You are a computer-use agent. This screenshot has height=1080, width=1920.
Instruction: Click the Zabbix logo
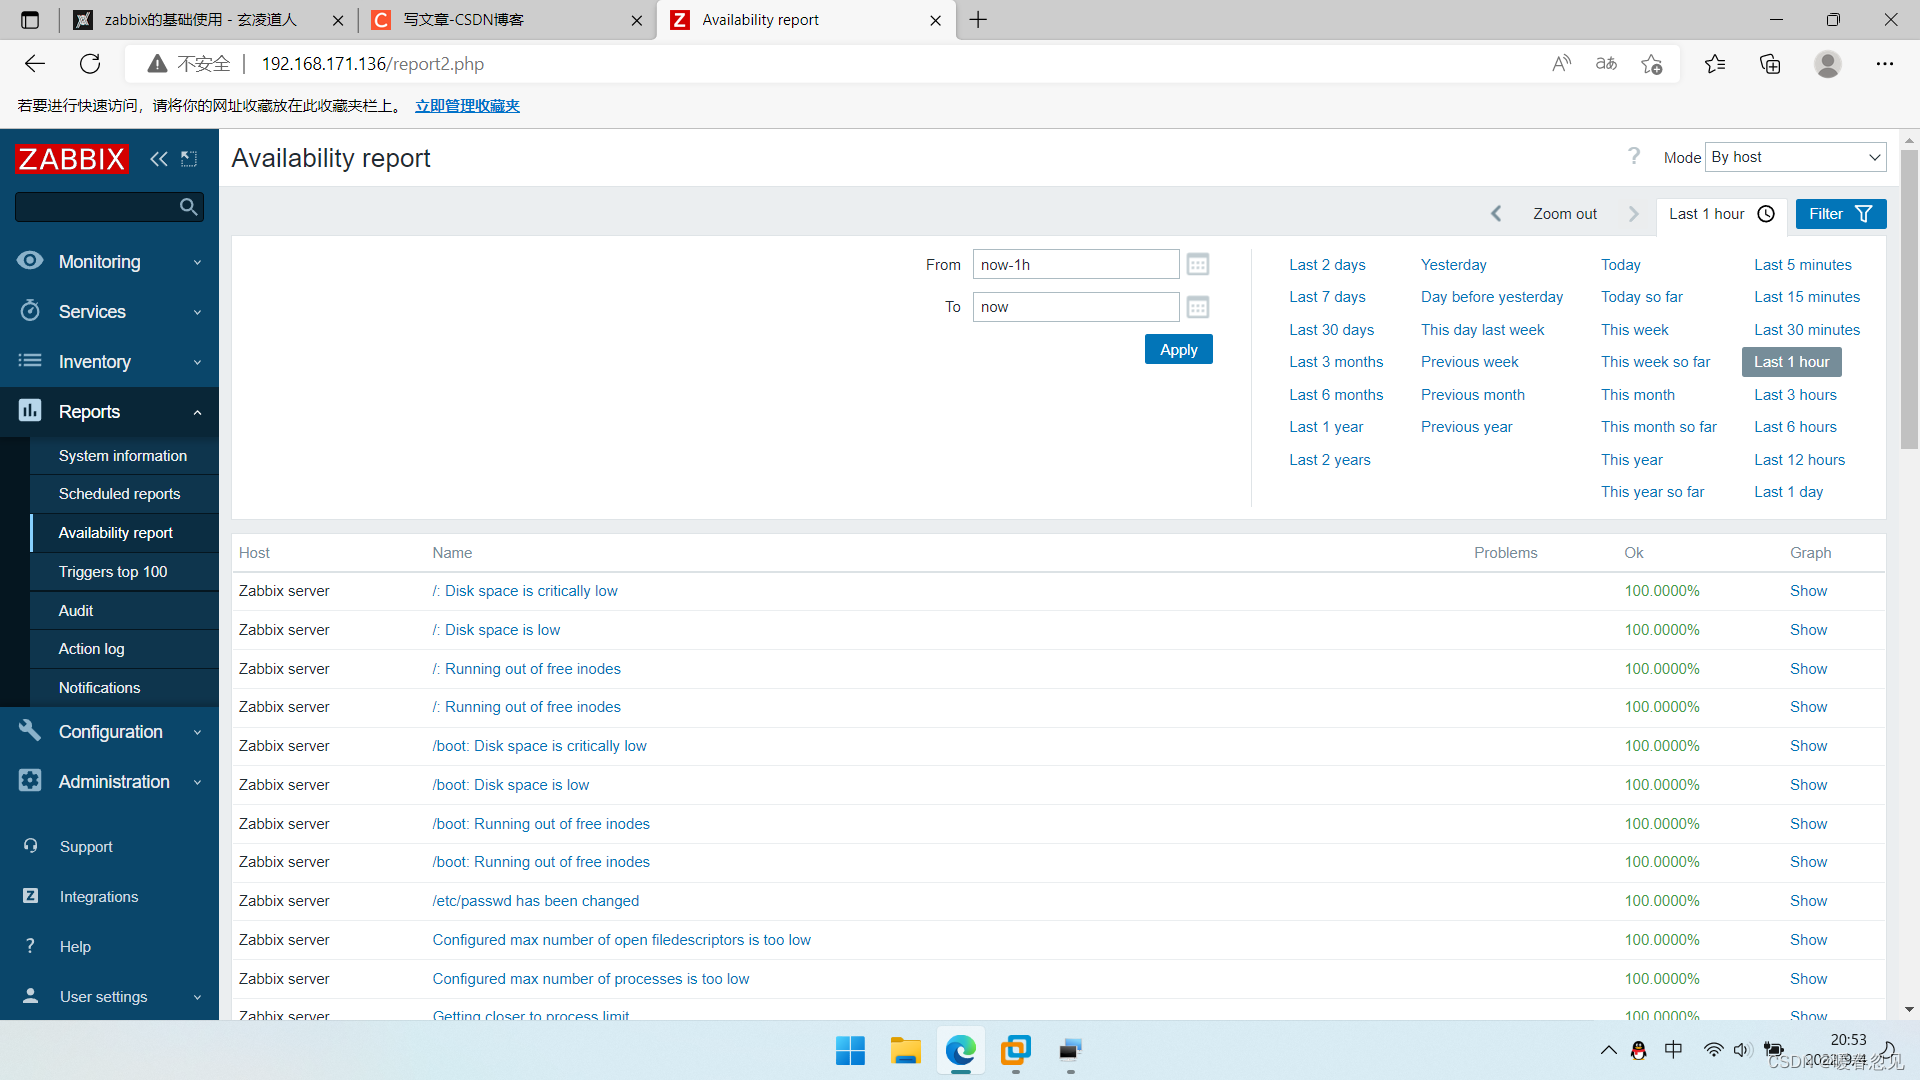72,158
